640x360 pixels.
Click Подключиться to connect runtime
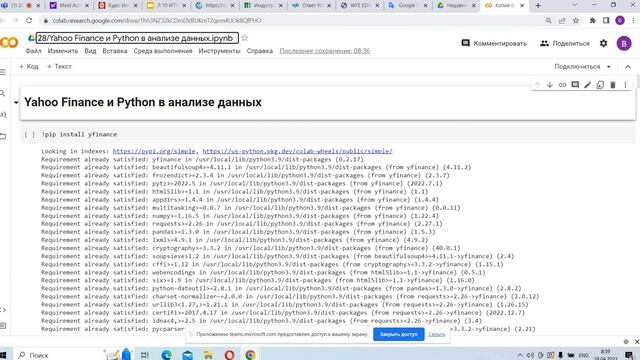pyautogui.click(x=577, y=67)
